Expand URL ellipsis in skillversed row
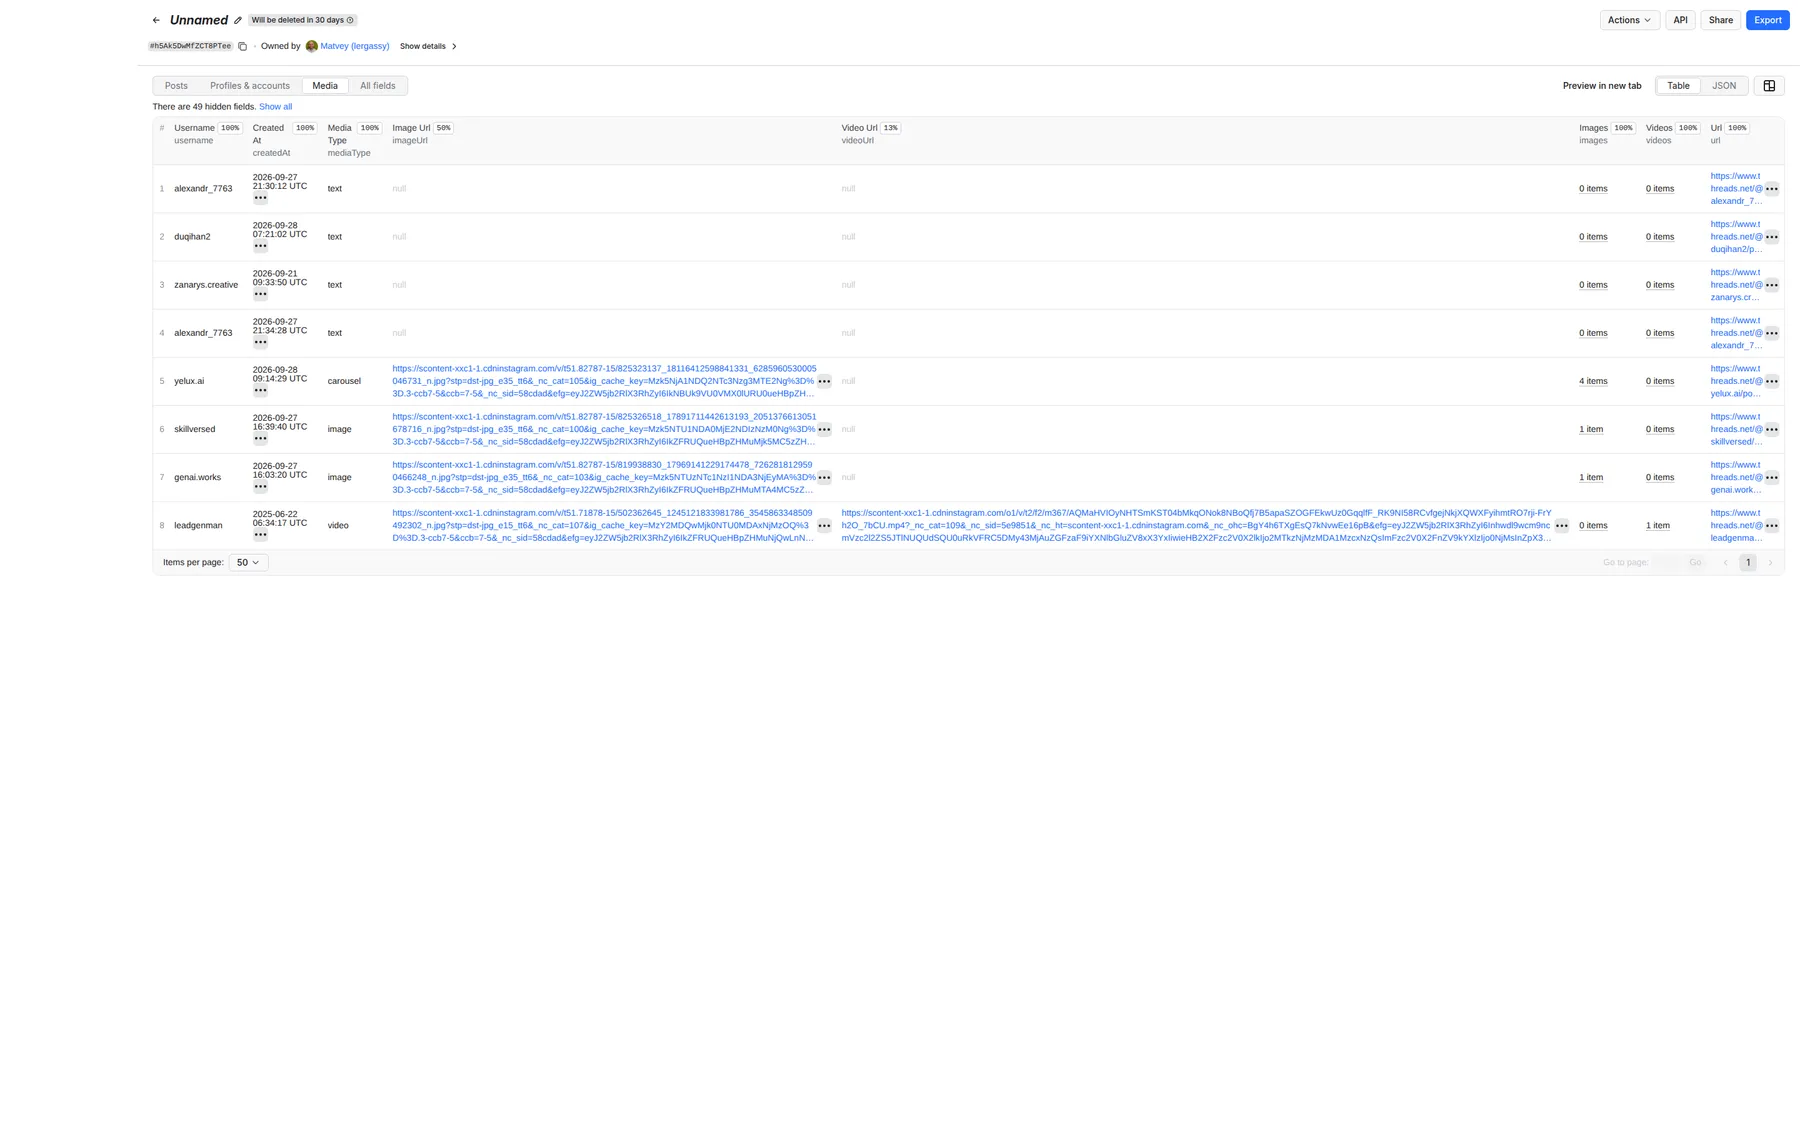This screenshot has width=1800, height=1129. (1771, 429)
